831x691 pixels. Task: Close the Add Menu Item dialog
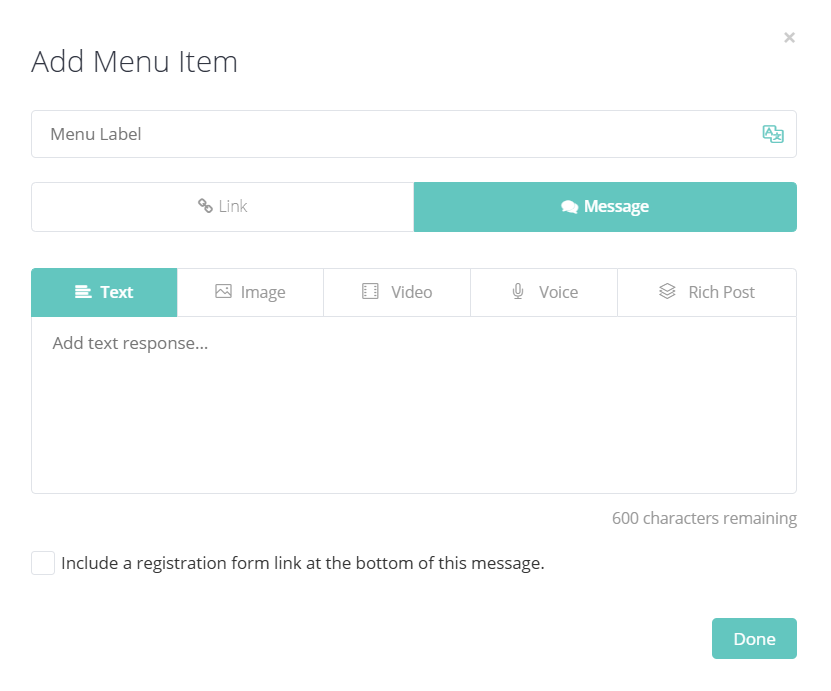click(x=789, y=38)
